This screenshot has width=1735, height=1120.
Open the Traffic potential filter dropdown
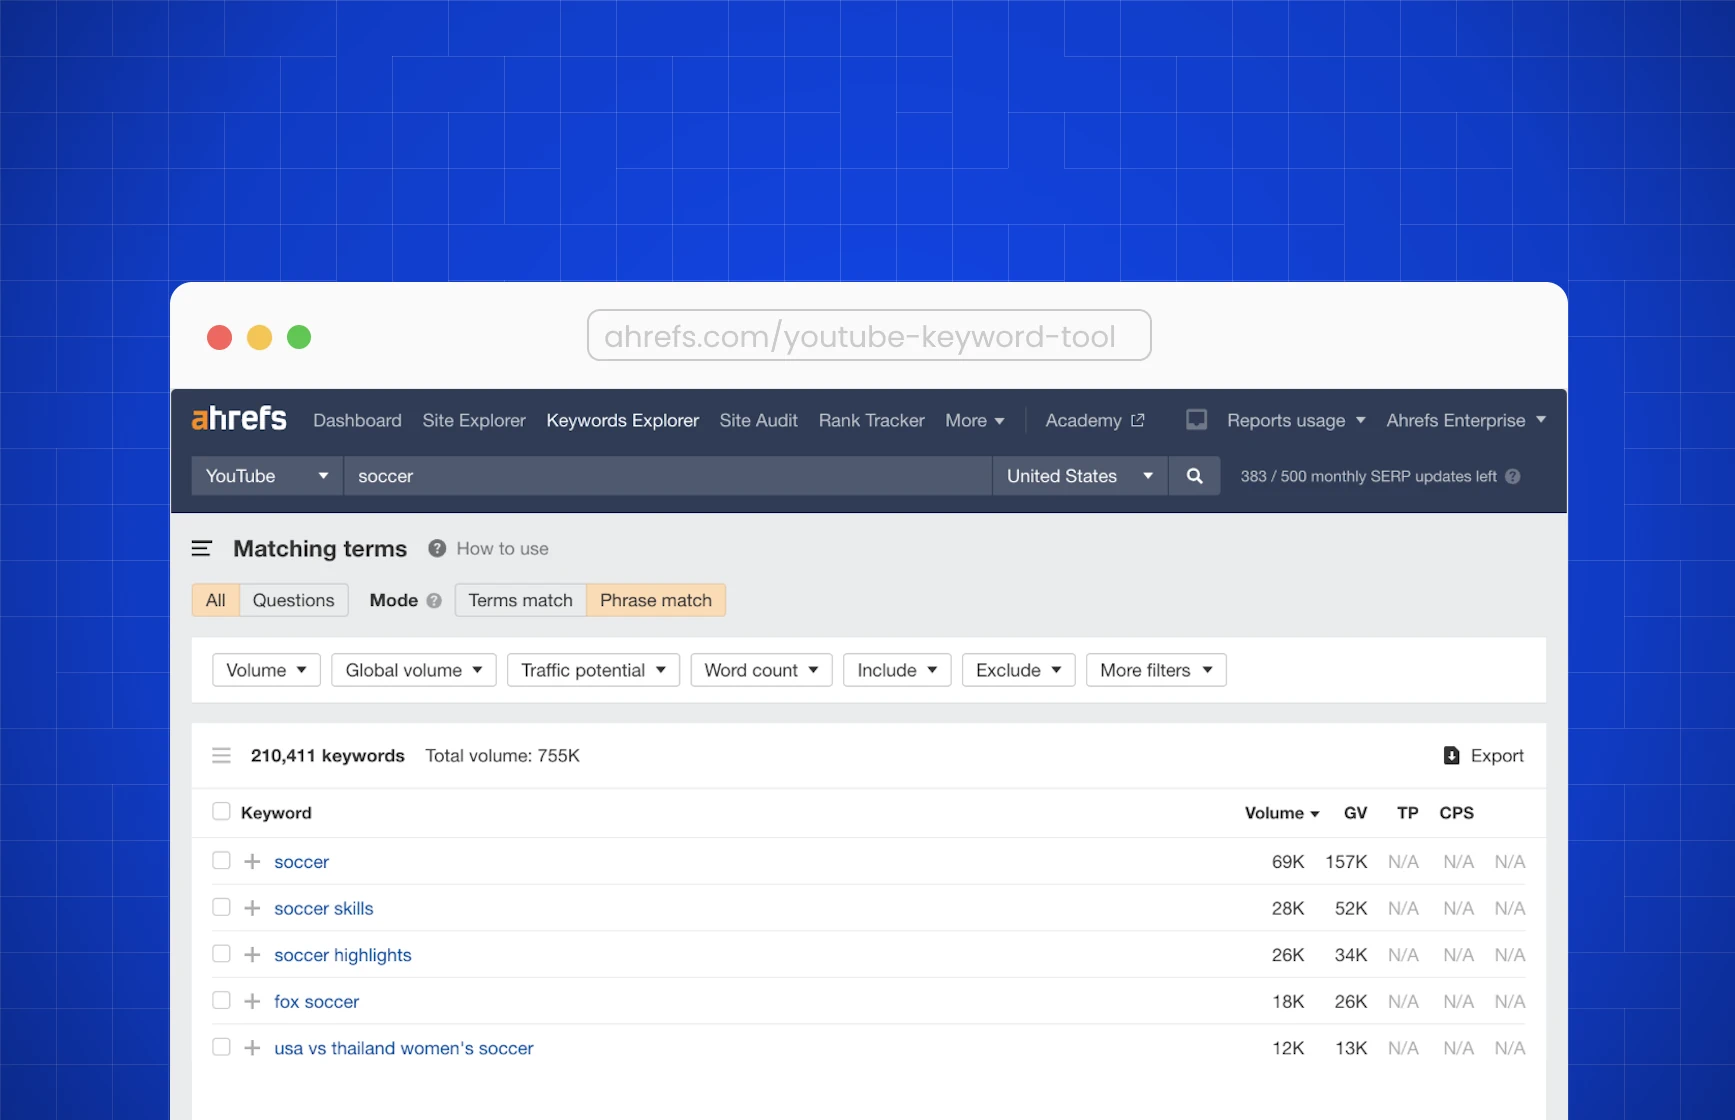(x=593, y=670)
